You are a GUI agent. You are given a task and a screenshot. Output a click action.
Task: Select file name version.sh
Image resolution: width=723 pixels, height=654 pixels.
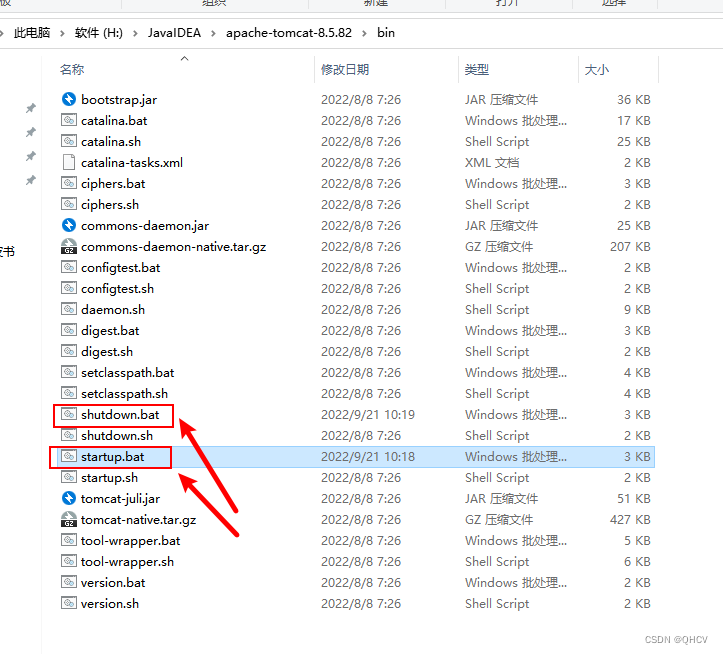click(x=110, y=604)
